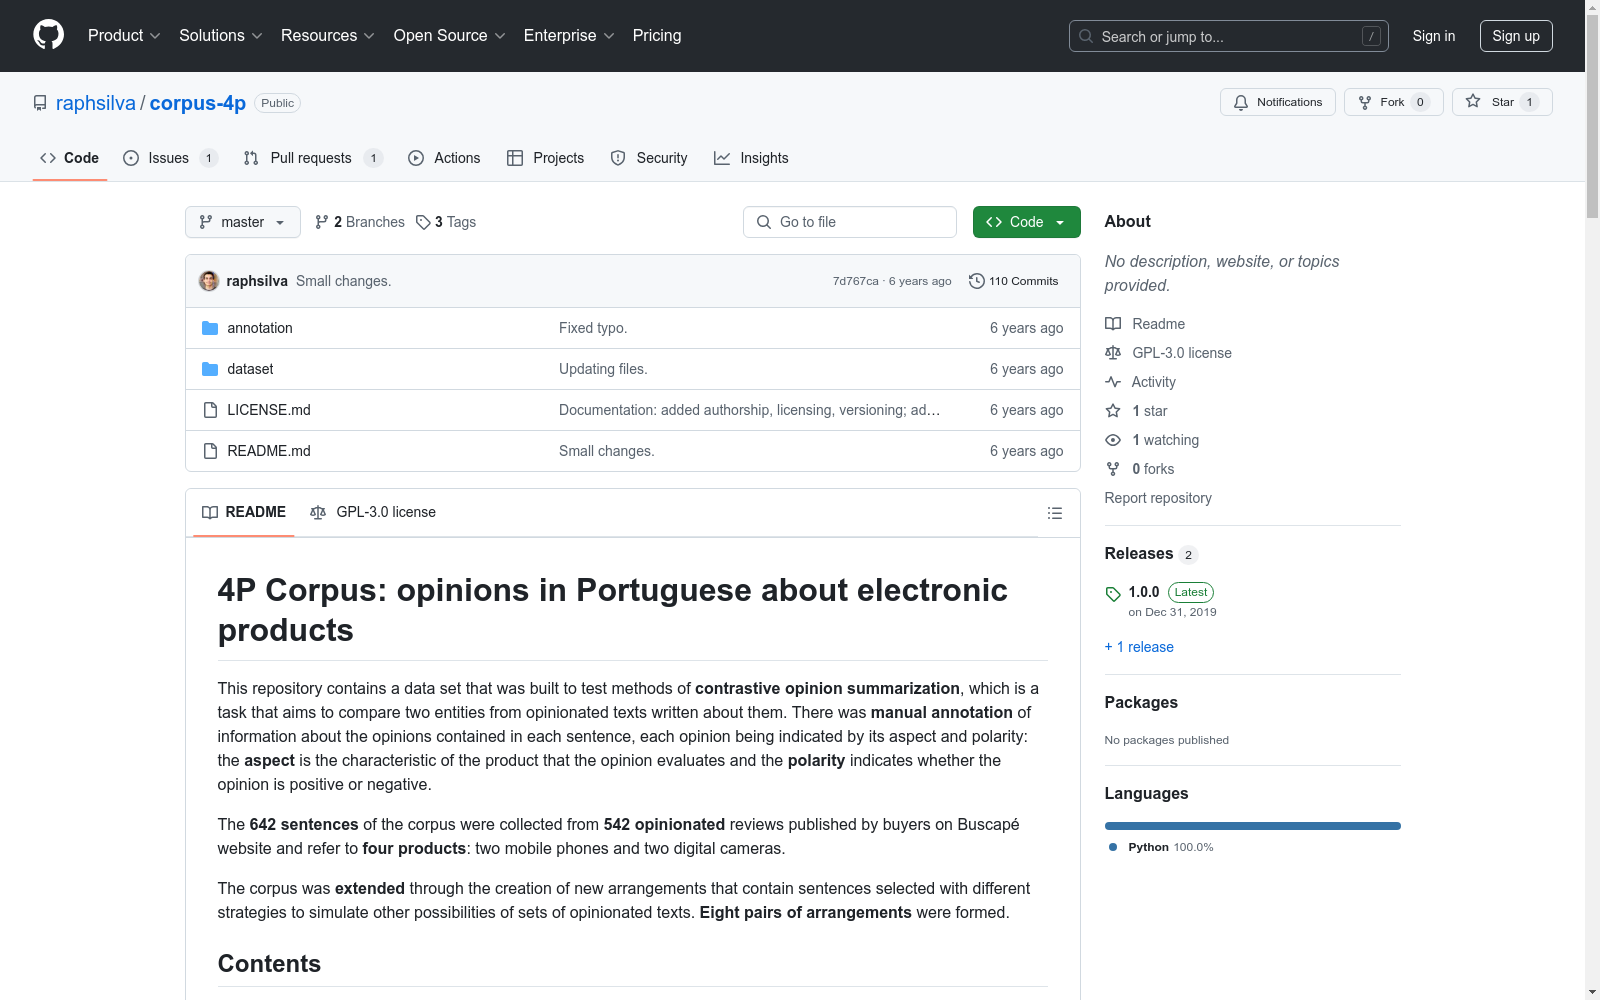Click the eye icon beside 1 watching

pyautogui.click(x=1113, y=440)
